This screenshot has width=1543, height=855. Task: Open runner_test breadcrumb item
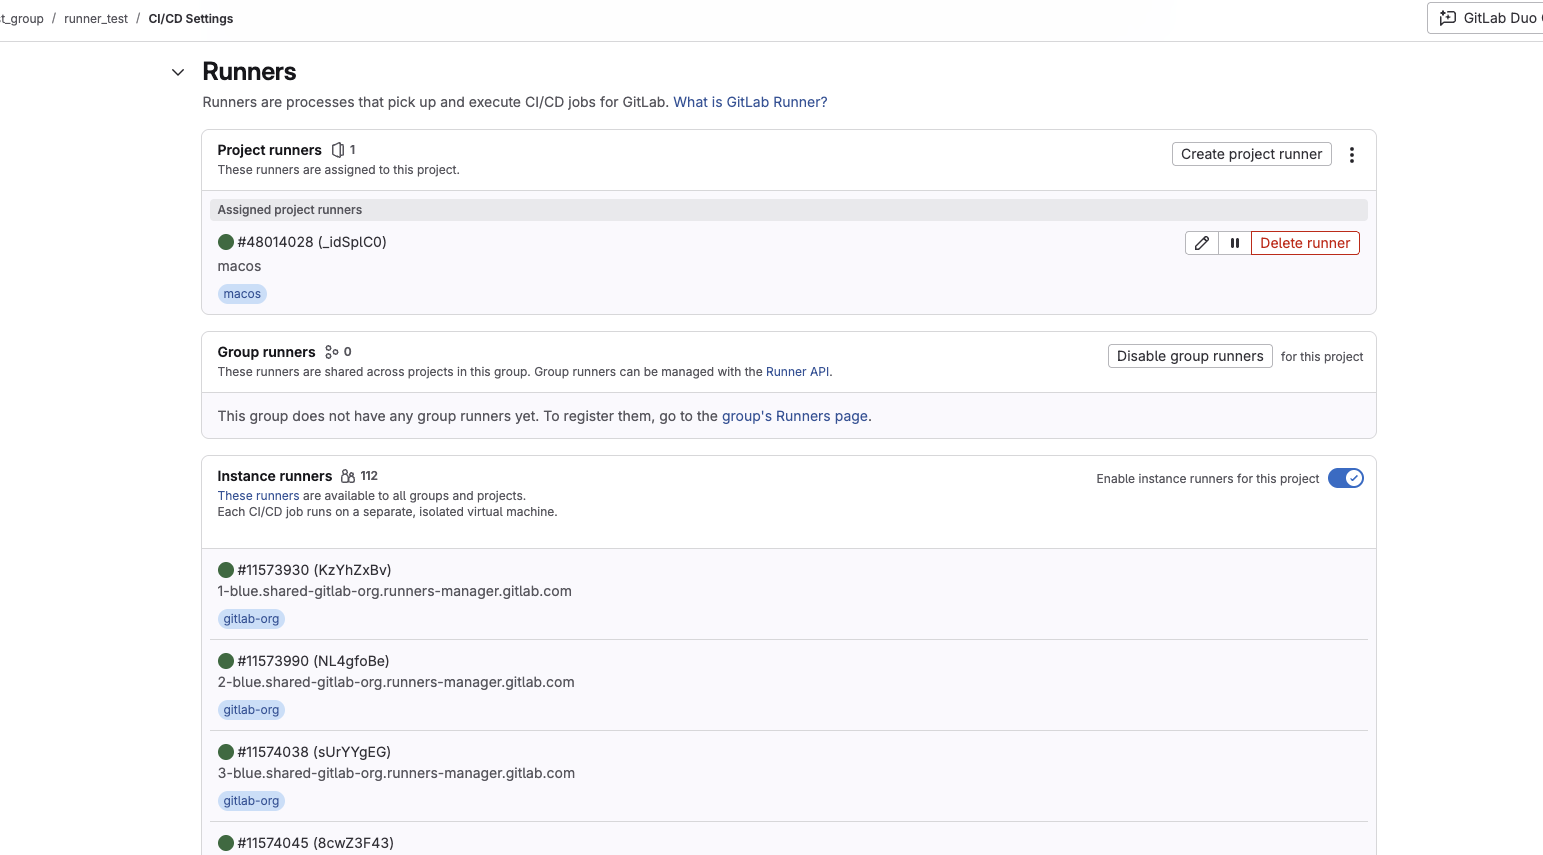(96, 19)
